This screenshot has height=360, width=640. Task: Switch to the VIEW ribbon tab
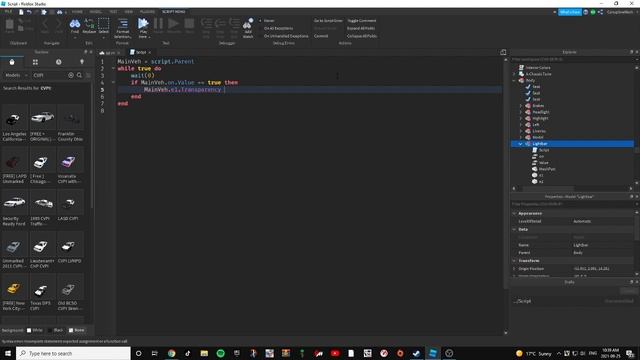(129, 12)
